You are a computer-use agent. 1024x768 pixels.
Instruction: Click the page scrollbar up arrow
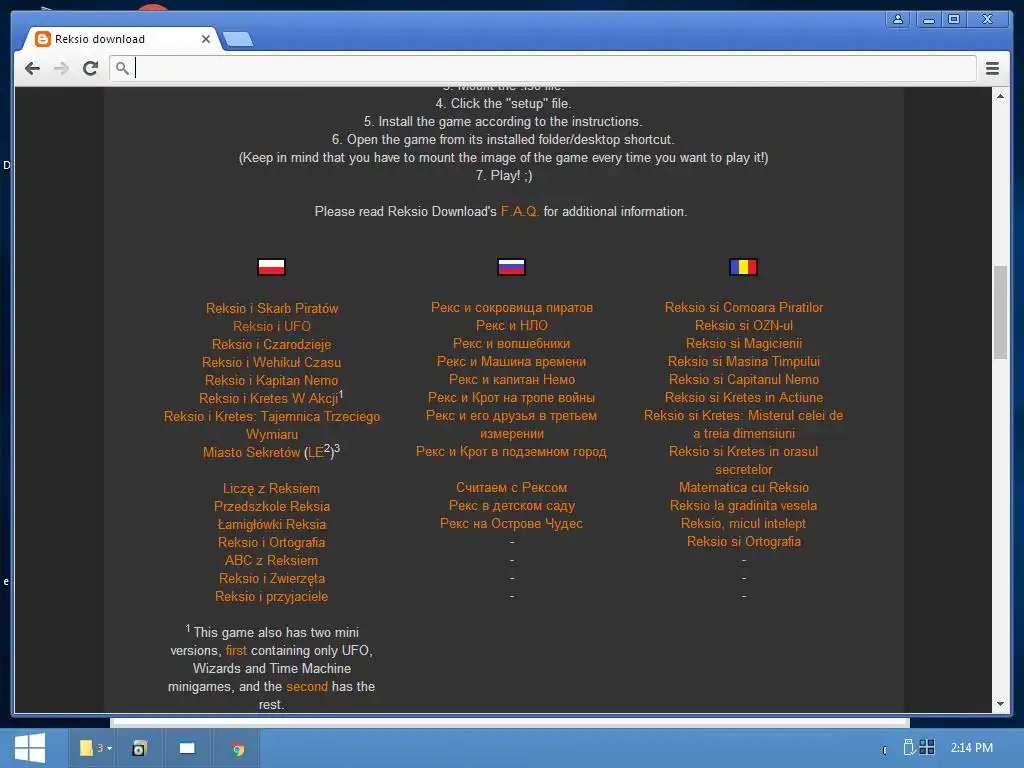point(1000,96)
